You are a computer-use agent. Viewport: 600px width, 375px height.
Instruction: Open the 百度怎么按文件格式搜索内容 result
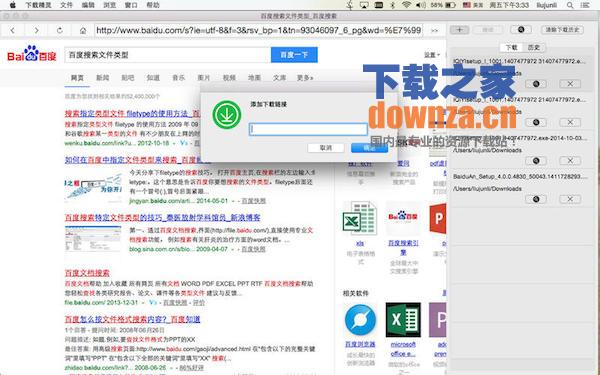click(132, 319)
